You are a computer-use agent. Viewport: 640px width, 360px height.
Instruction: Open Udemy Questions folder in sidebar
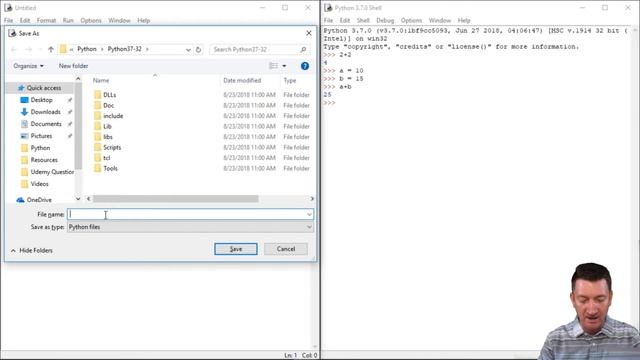[52, 172]
